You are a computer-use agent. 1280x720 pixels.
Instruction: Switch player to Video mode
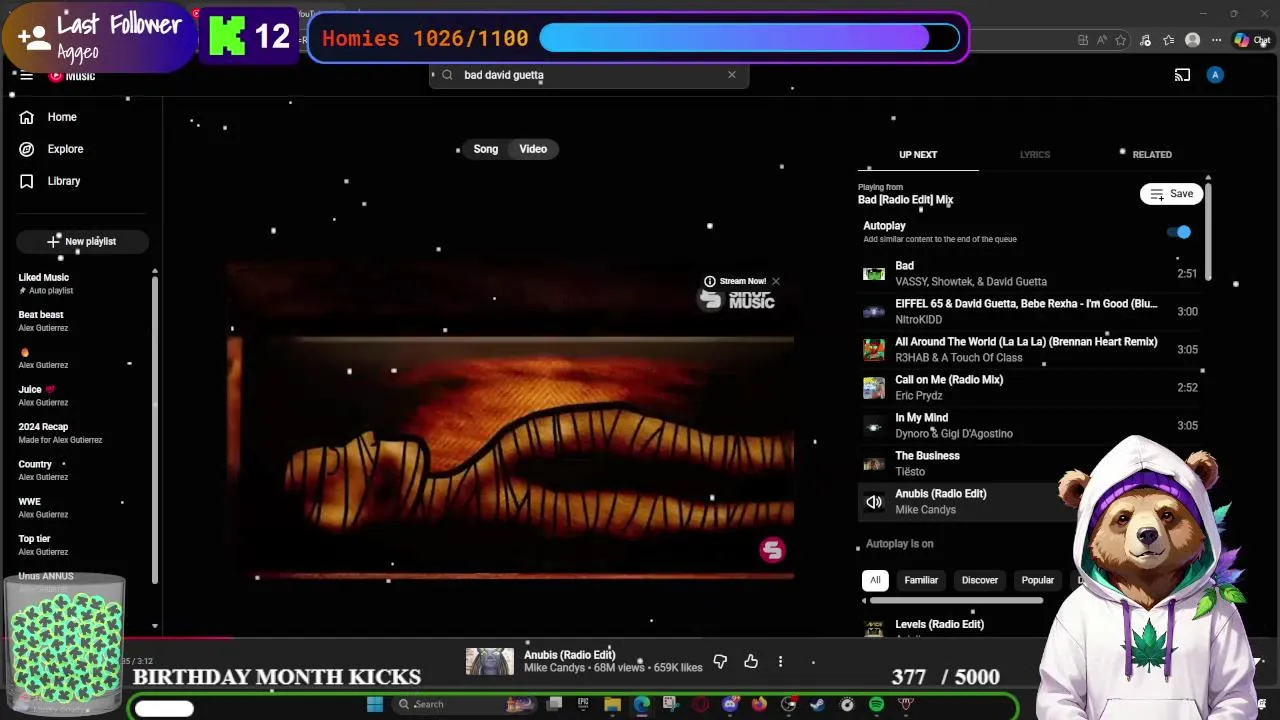pyautogui.click(x=533, y=149)
